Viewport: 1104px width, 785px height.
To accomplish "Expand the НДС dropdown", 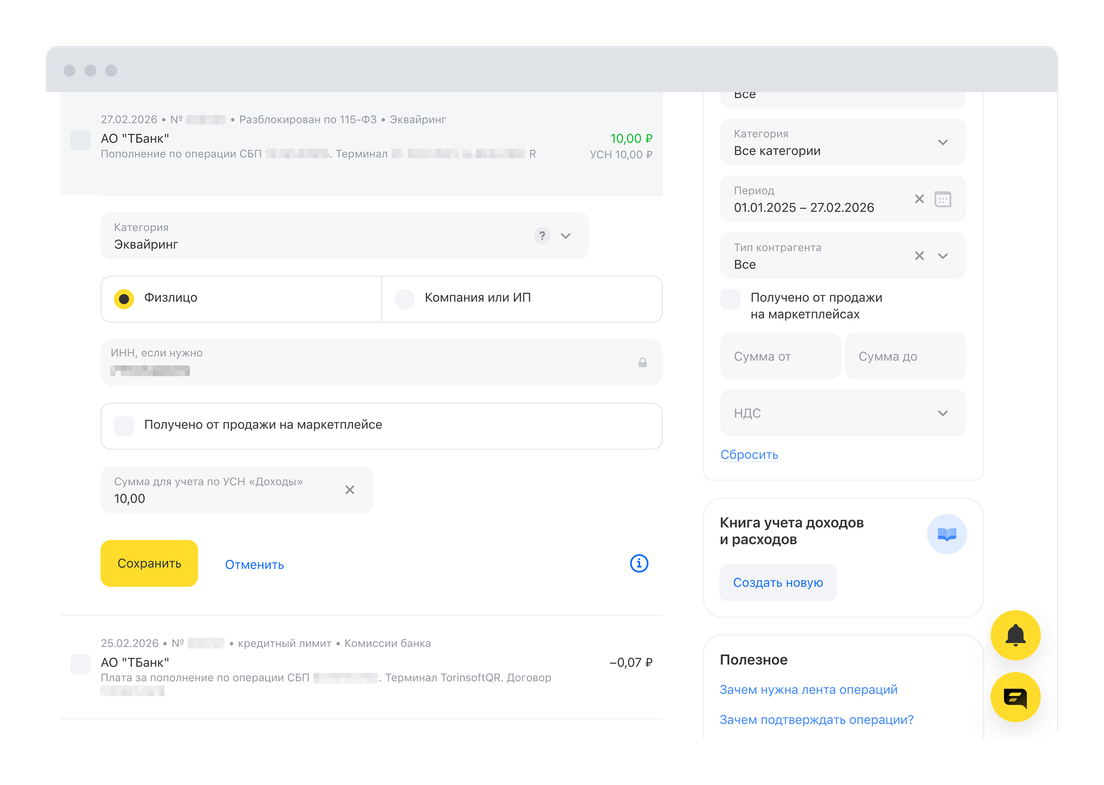I will 942,413.
